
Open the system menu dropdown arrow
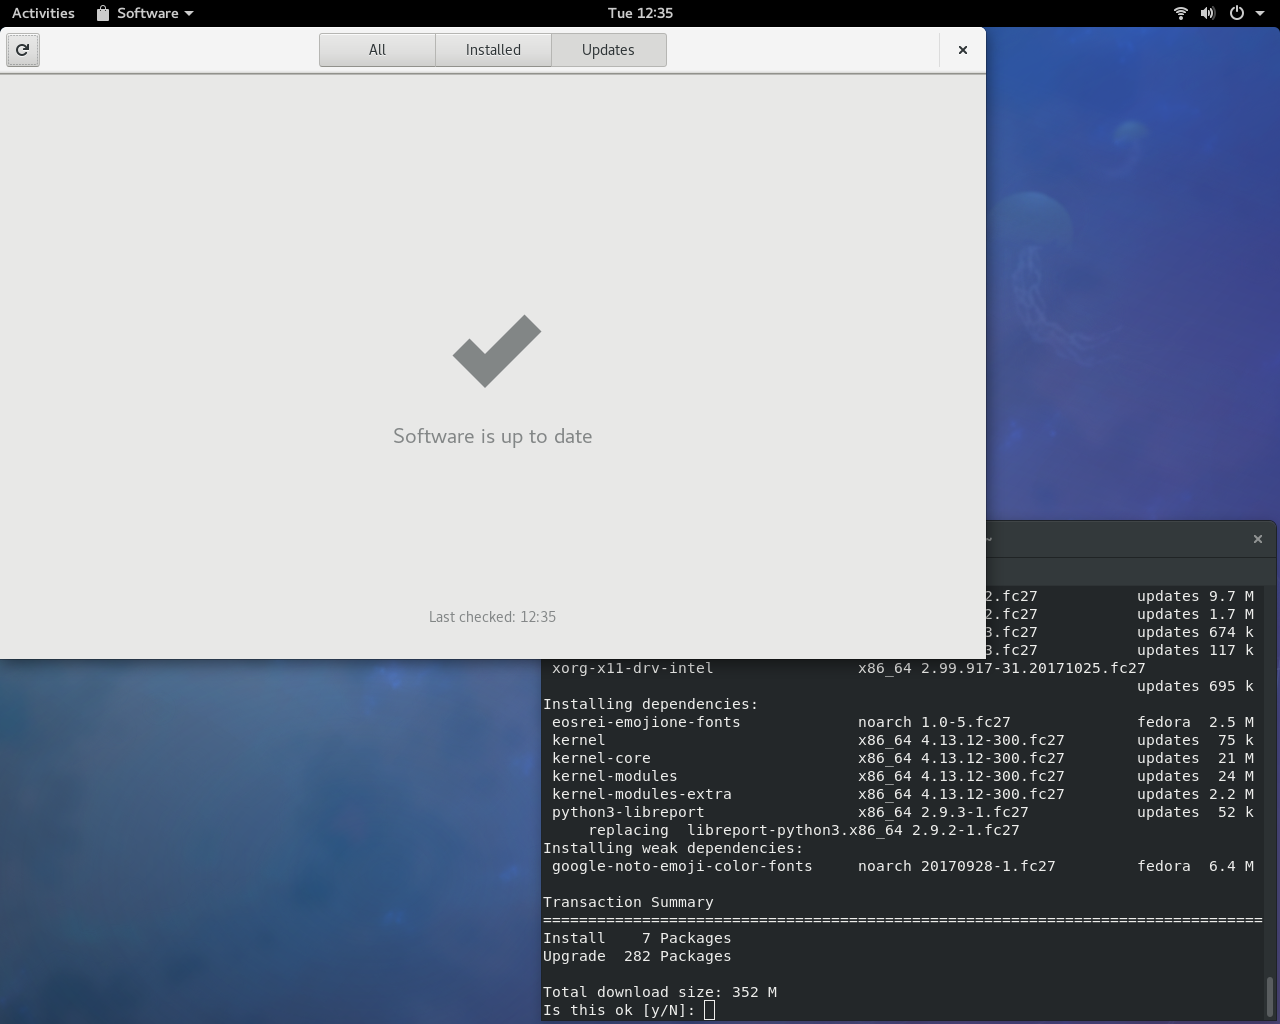coord(1259,13)
